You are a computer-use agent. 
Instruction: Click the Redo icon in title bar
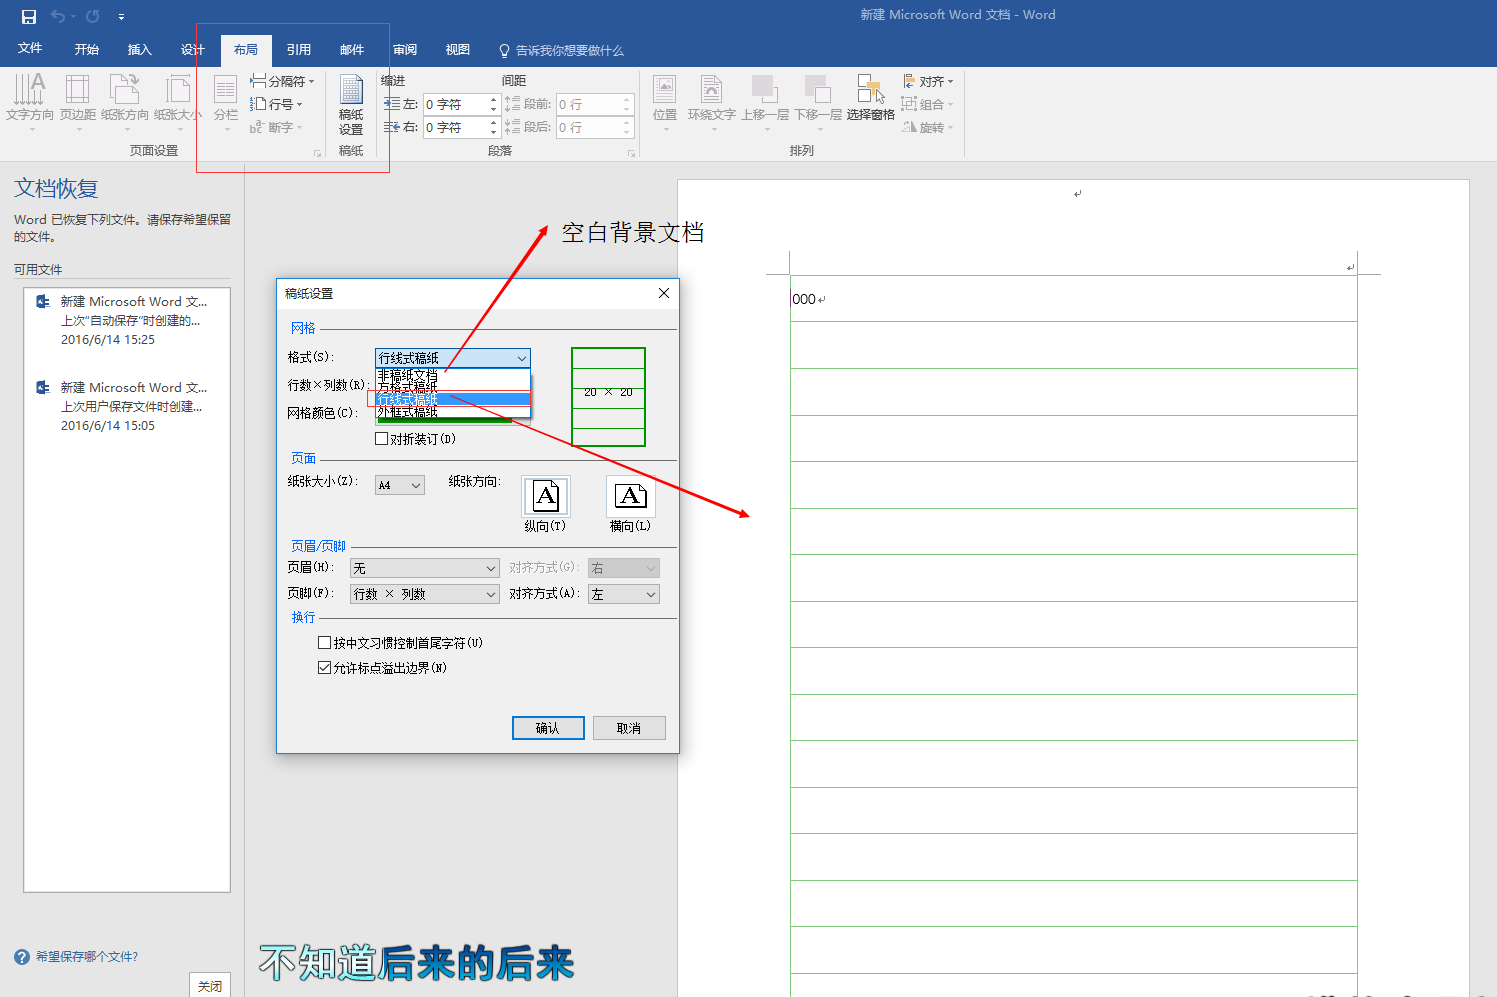[92, 16]
